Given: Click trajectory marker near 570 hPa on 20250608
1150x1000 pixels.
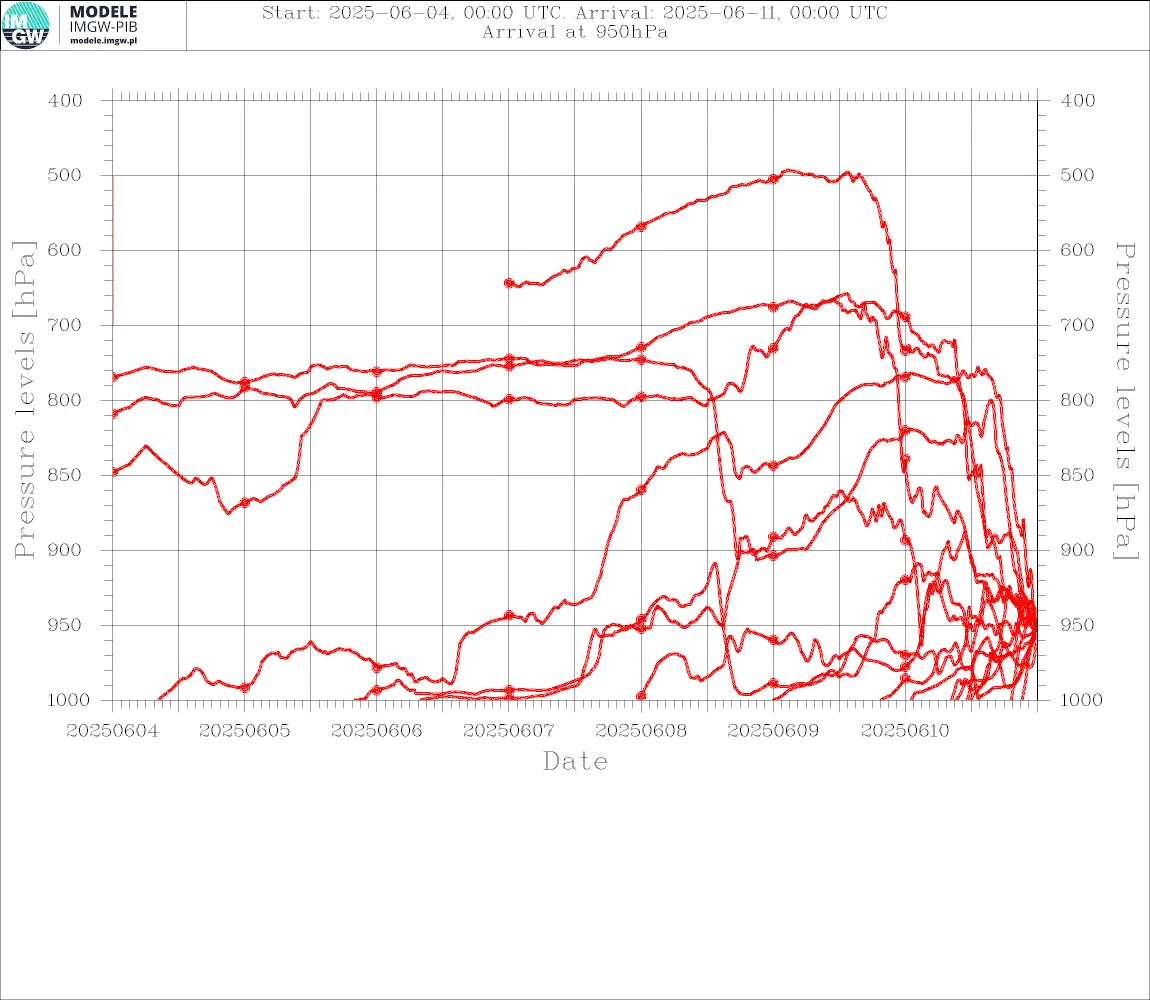Looking at the screenshot, I should (641, 227).
